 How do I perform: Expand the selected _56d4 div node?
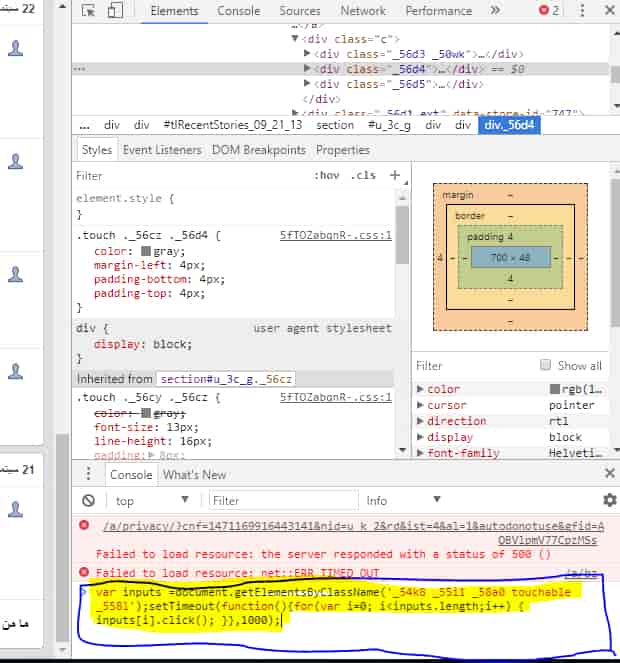point(307,68)
